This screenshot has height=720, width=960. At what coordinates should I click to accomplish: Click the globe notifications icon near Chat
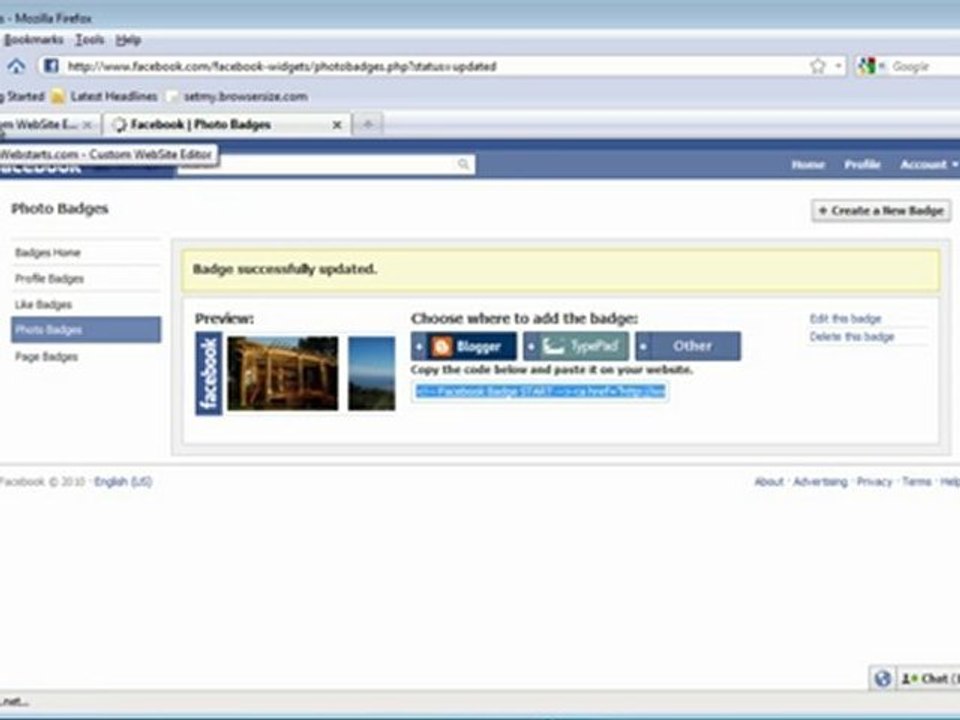coord(882,678)
